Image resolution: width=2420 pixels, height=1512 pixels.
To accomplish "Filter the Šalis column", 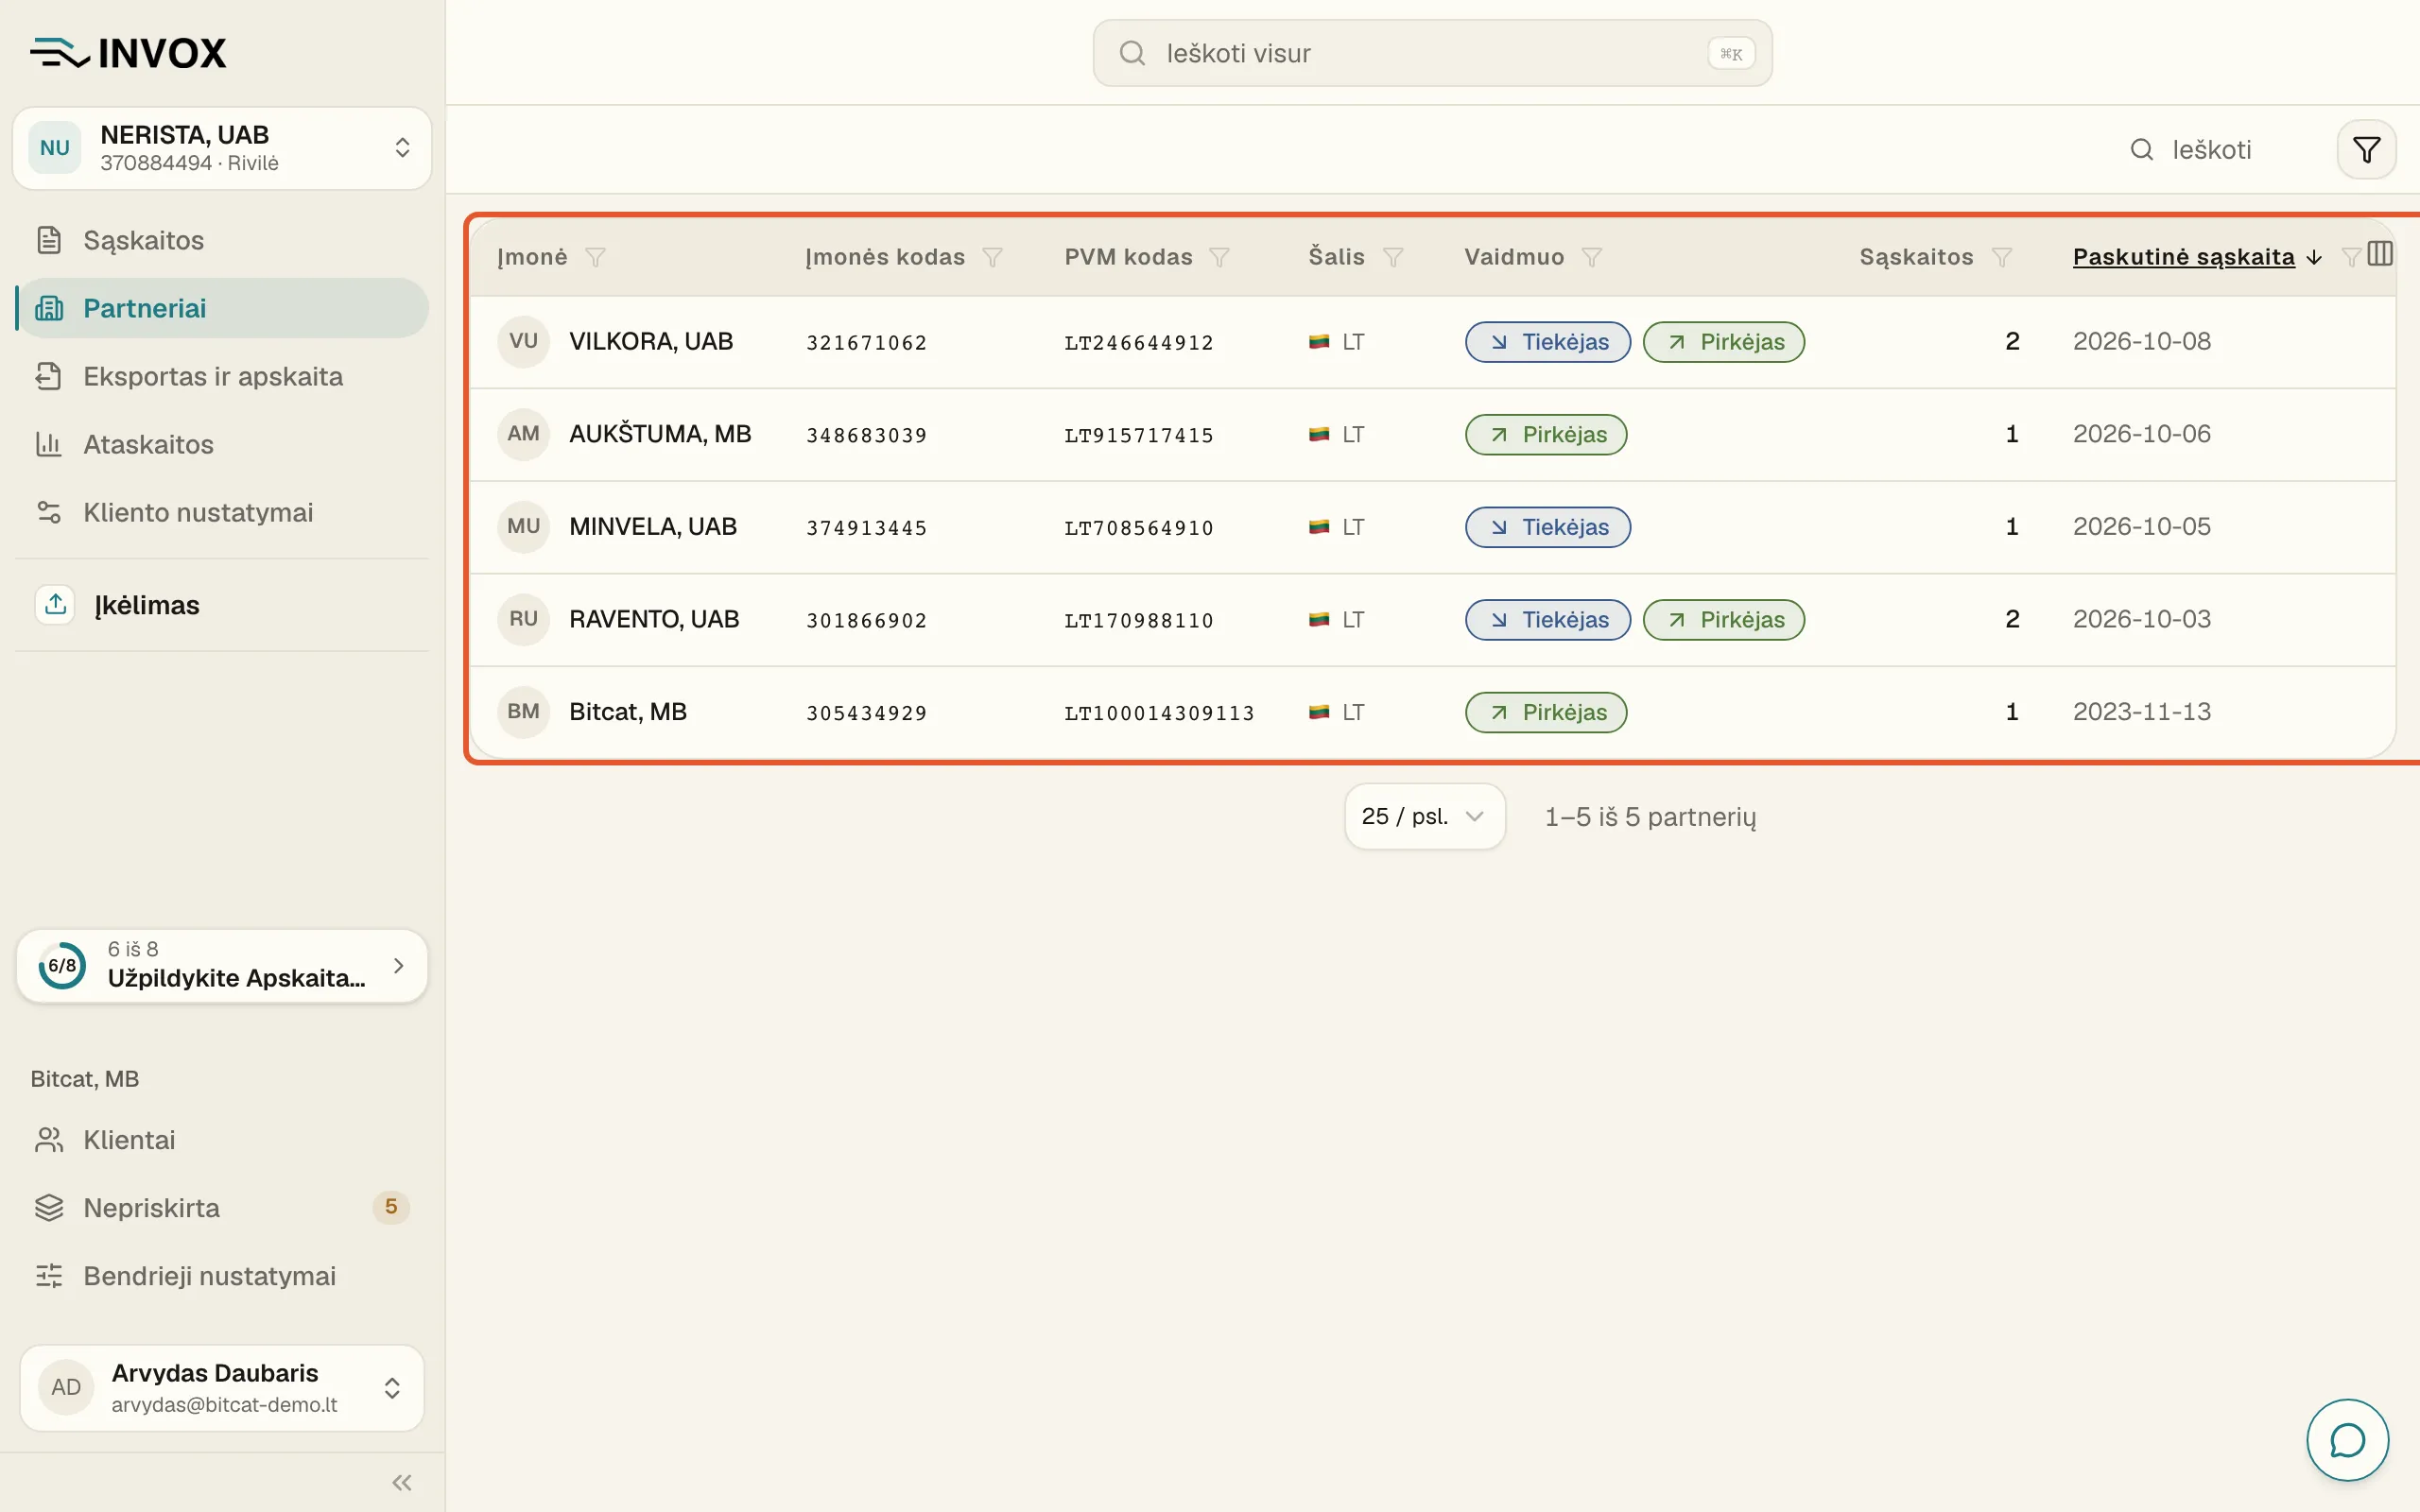I will pos(1393,257).
